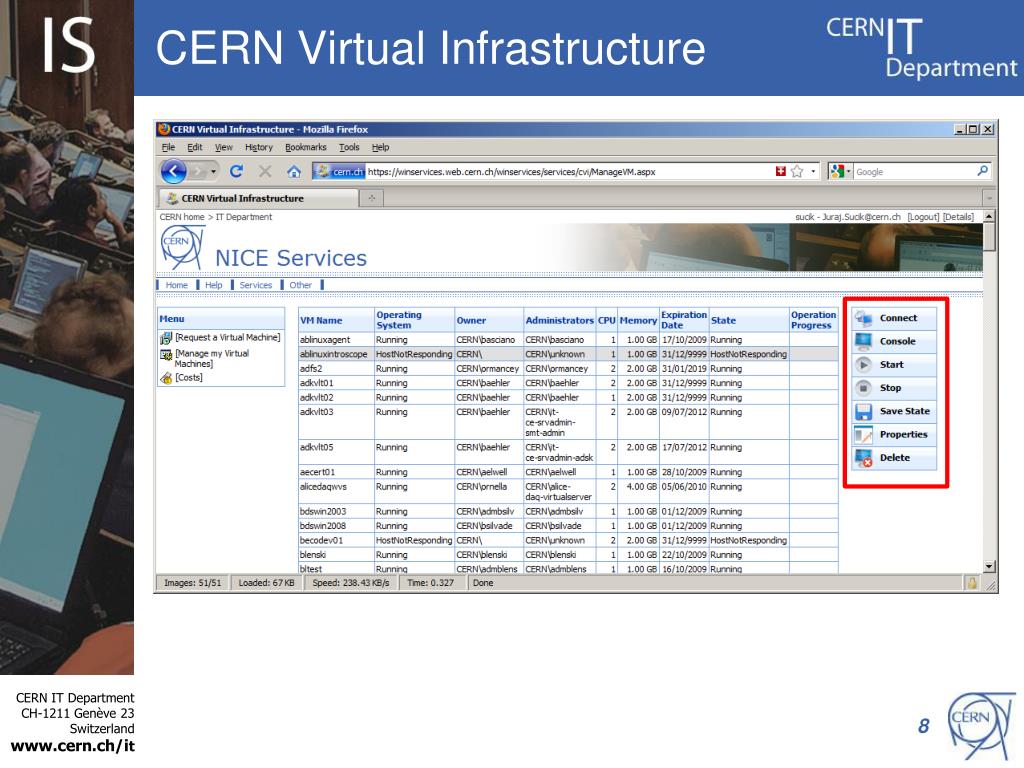1024x768 pixels.
Task: Open the Help menu in menu bar
Action: [x=380, y=148]
